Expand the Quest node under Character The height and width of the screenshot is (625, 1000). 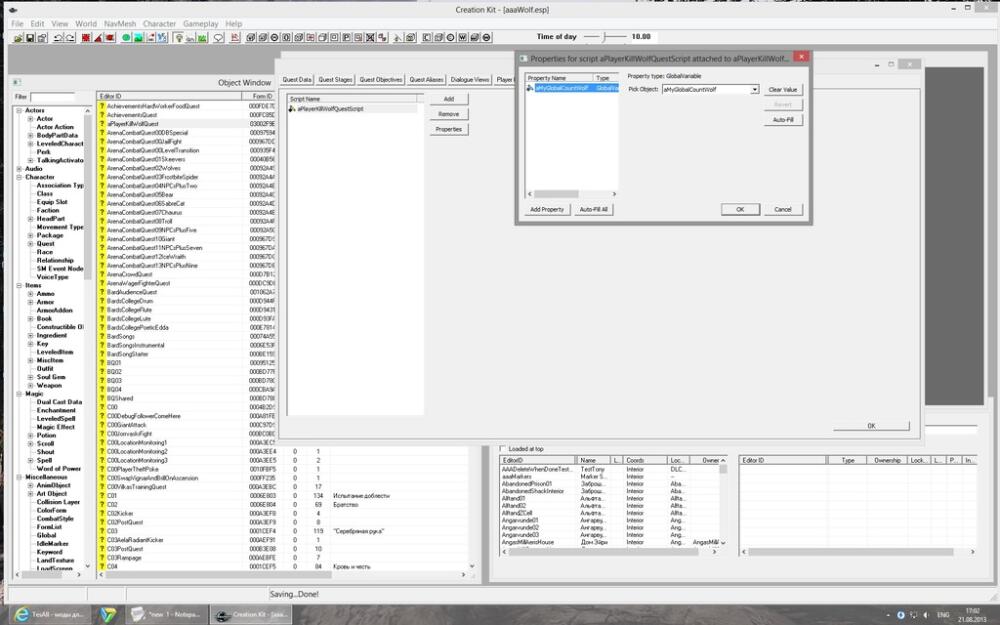(30, 244)
